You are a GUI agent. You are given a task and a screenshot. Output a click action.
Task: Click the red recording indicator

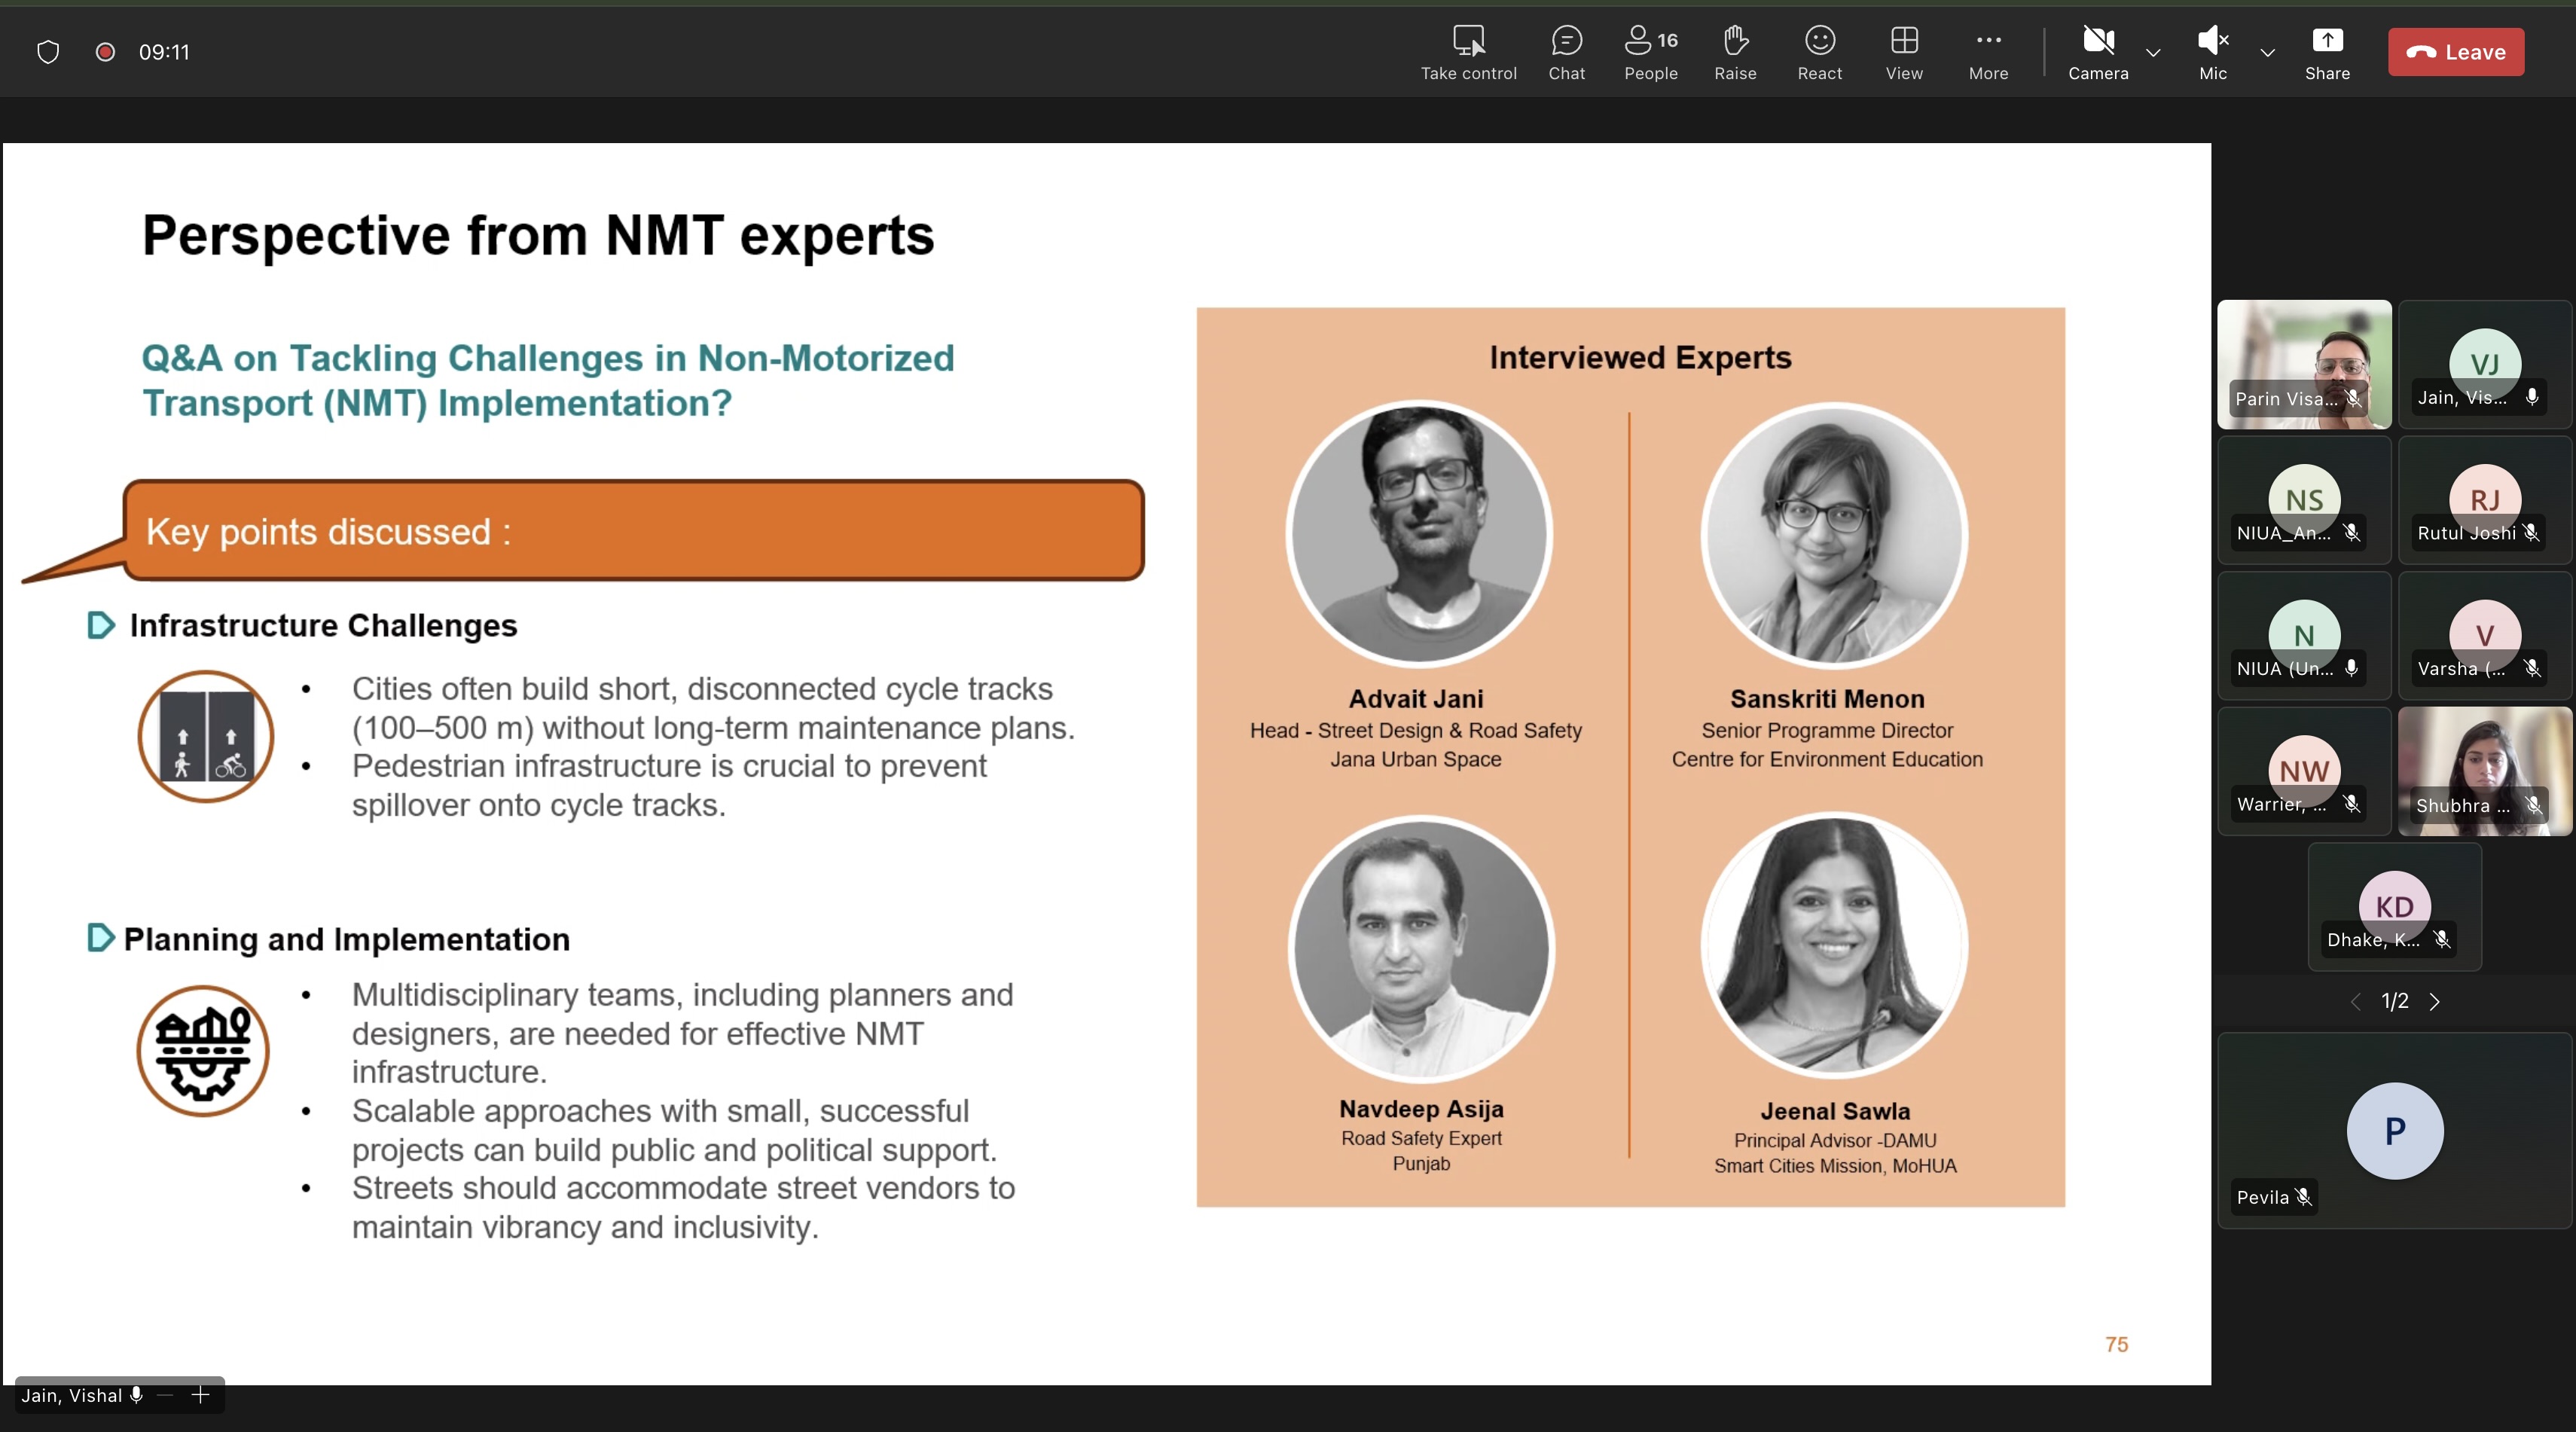(x=105, y=52)
